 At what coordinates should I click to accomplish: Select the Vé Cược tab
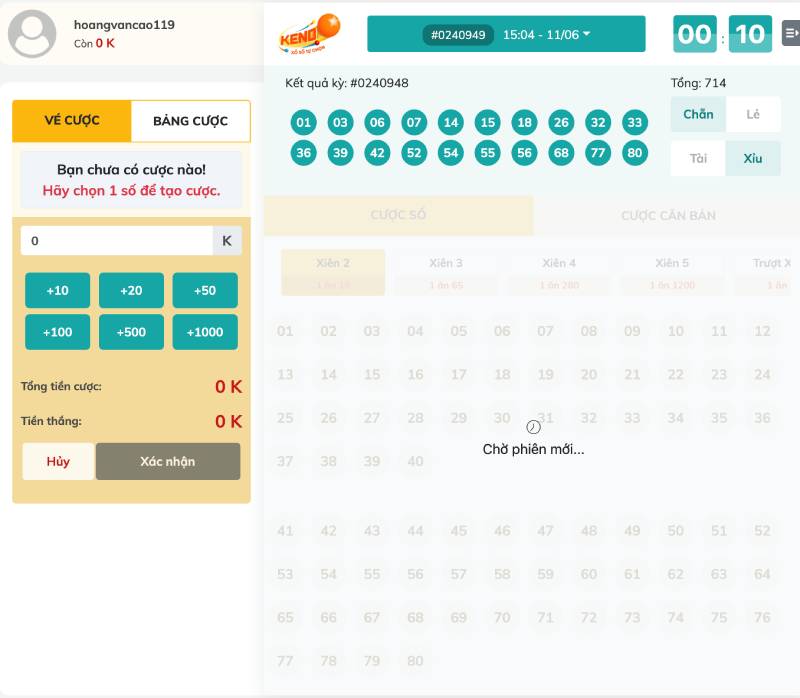[72, 121]
